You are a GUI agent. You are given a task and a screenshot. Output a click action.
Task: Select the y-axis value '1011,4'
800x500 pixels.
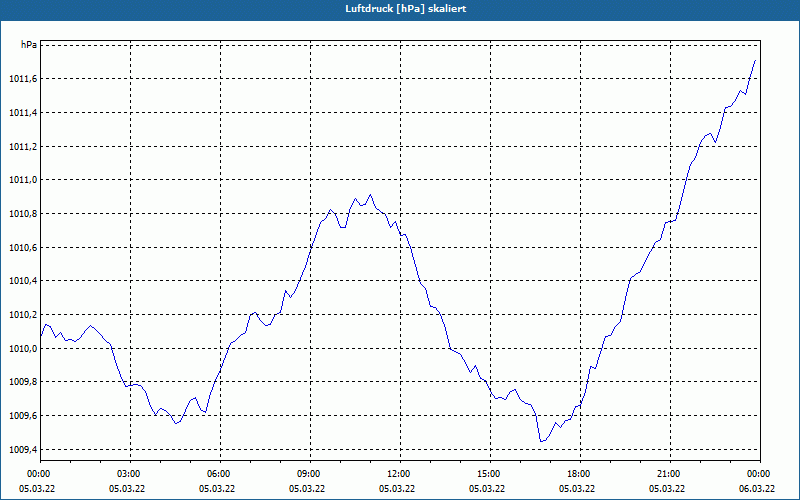pos(23,113)
